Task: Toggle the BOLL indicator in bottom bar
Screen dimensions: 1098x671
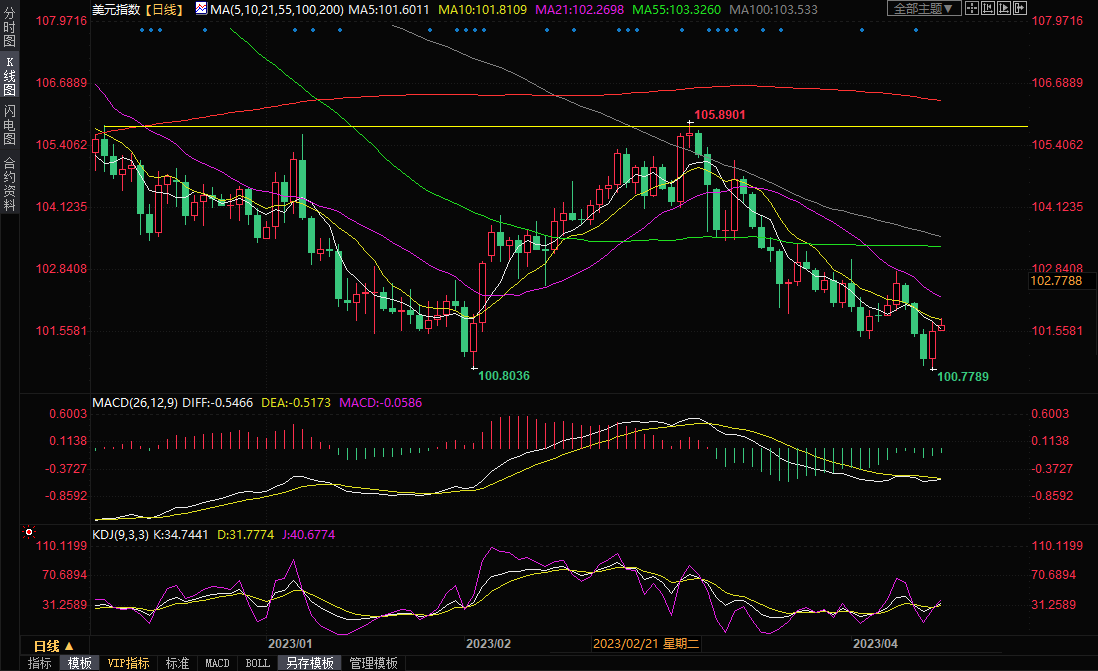Action: 257,663
